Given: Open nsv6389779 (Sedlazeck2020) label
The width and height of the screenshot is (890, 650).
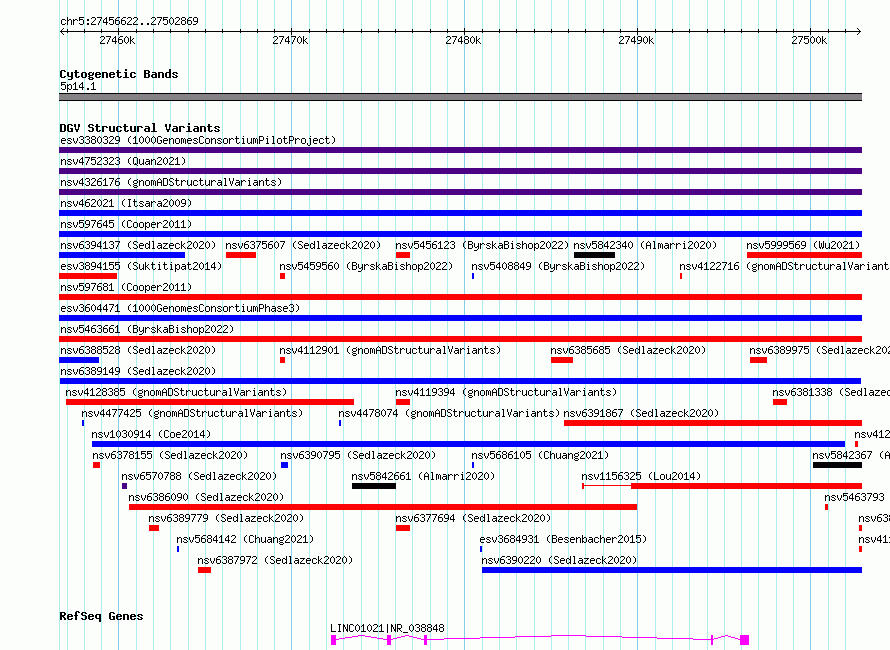Looking at the screenshot, I should pyautogui.click(x=226, y=518).
